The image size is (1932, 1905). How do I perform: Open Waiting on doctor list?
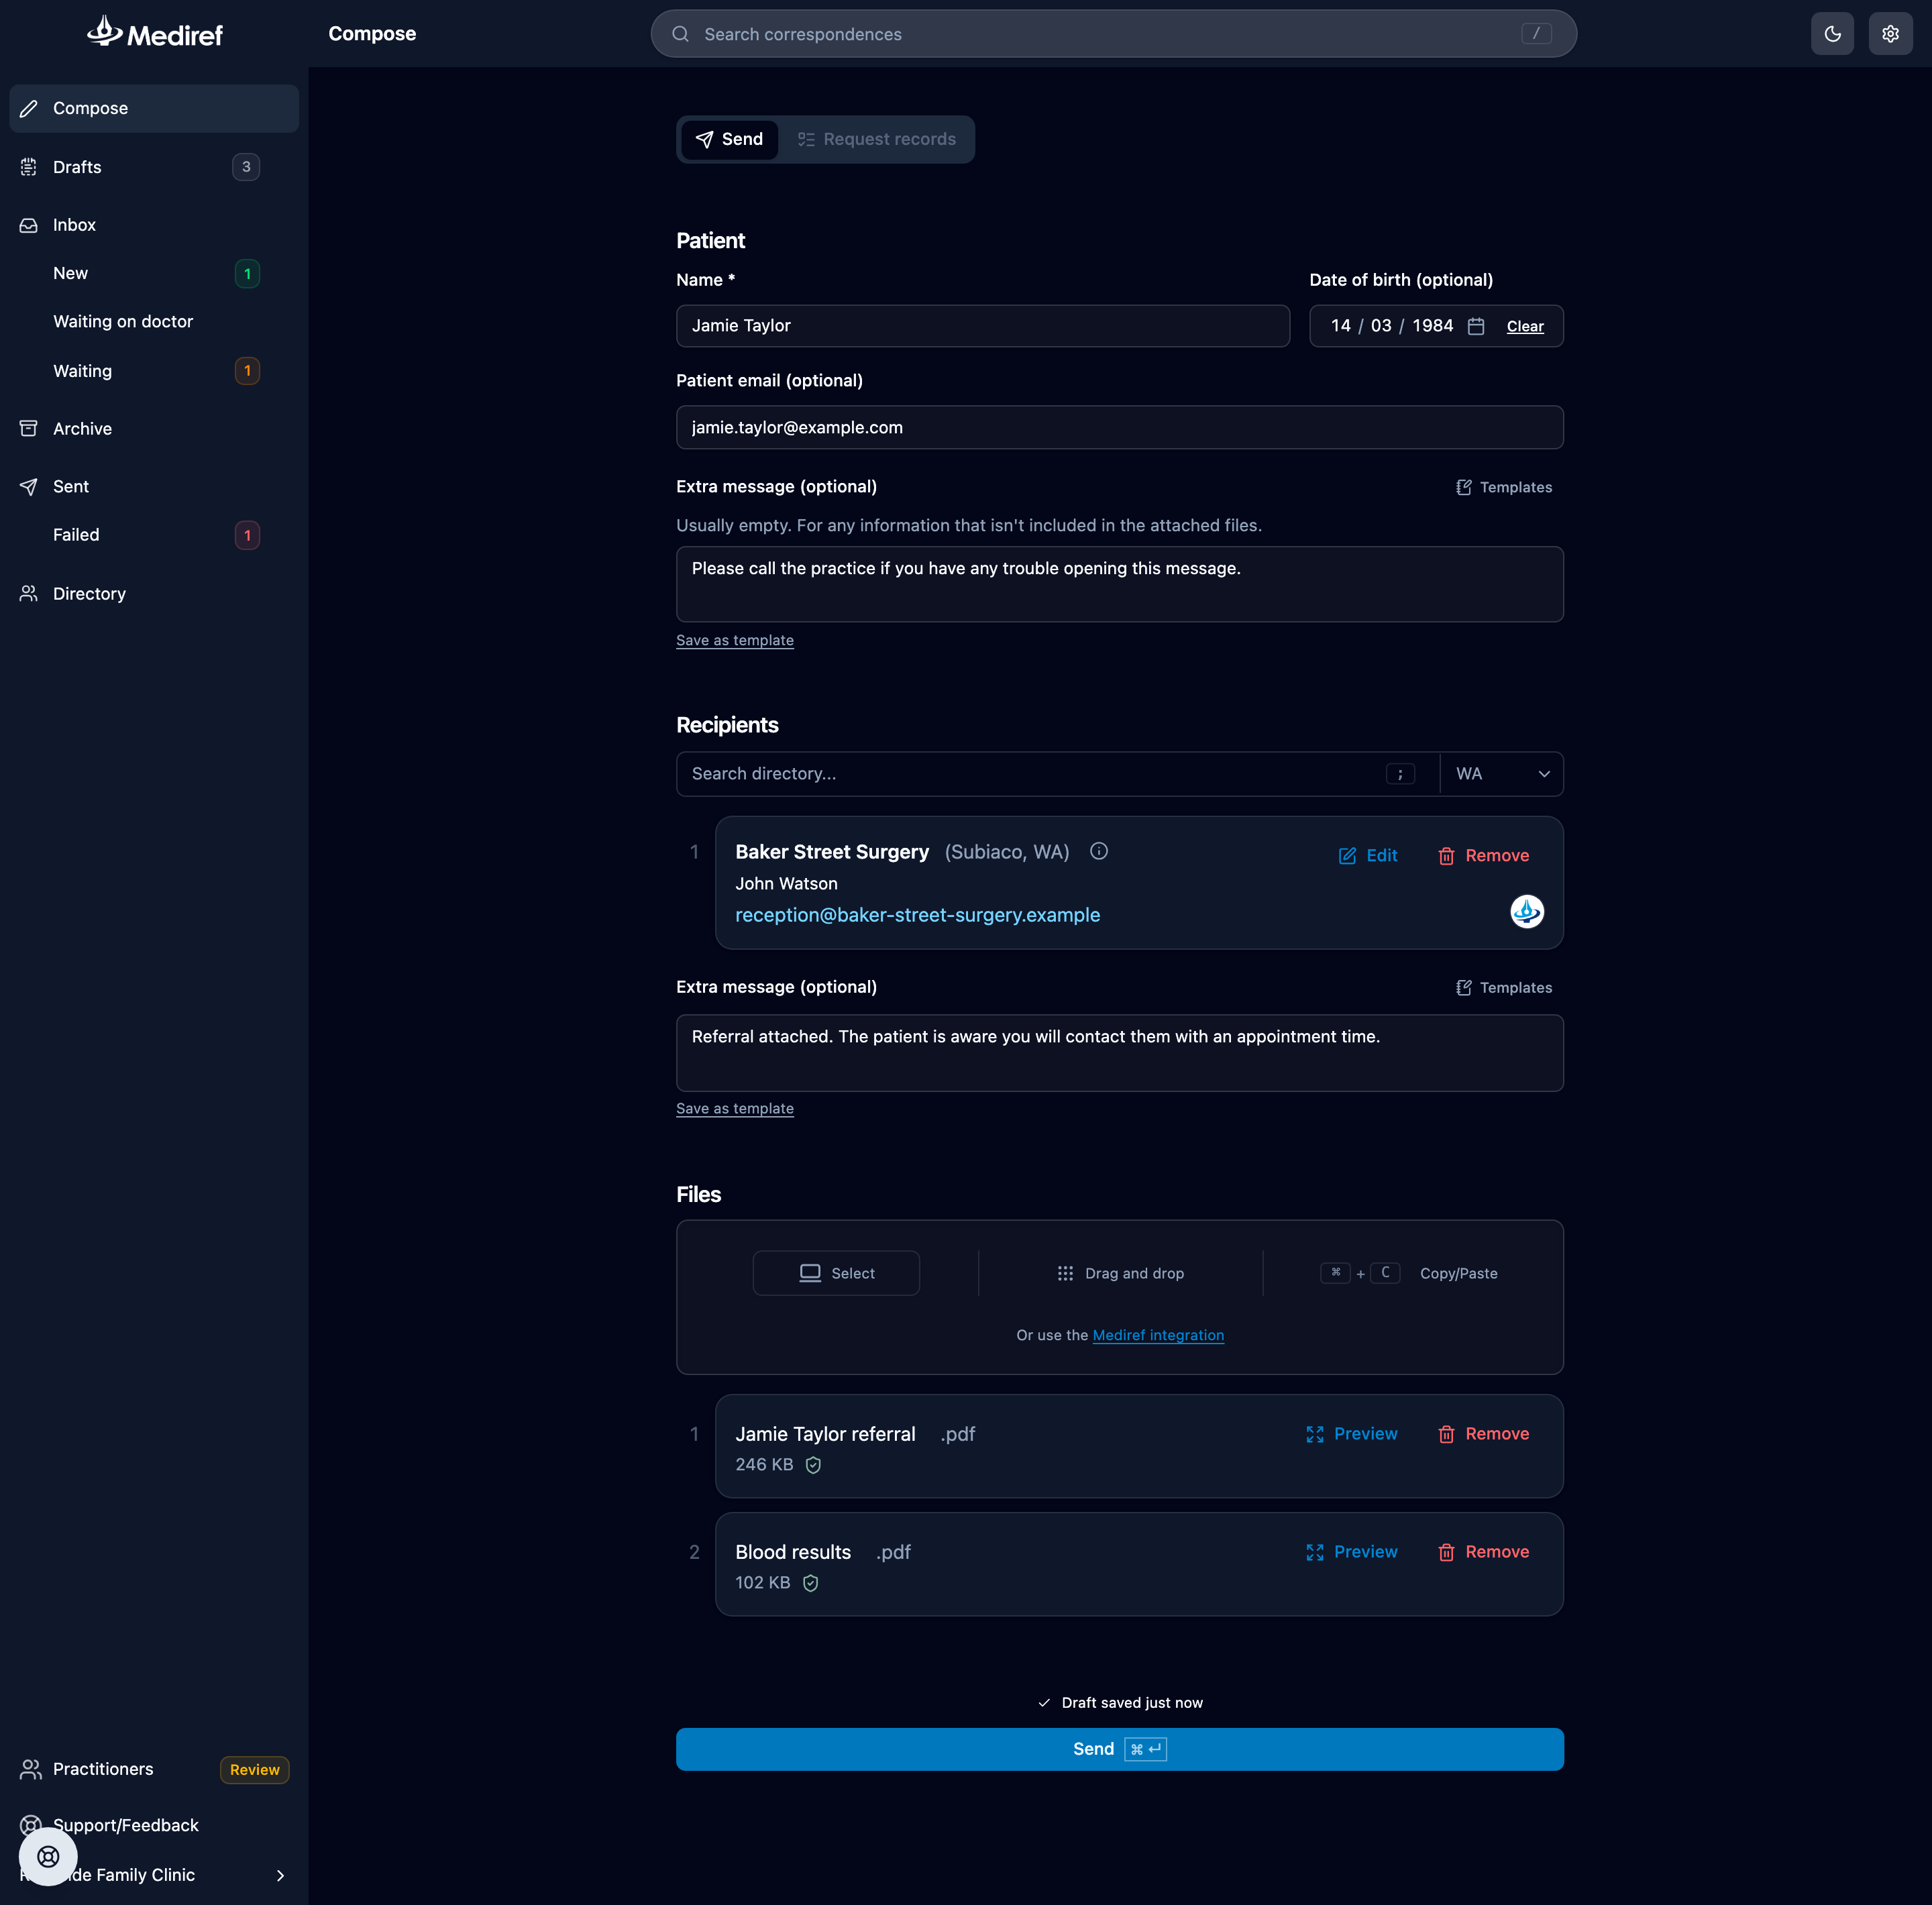(154, 321)
